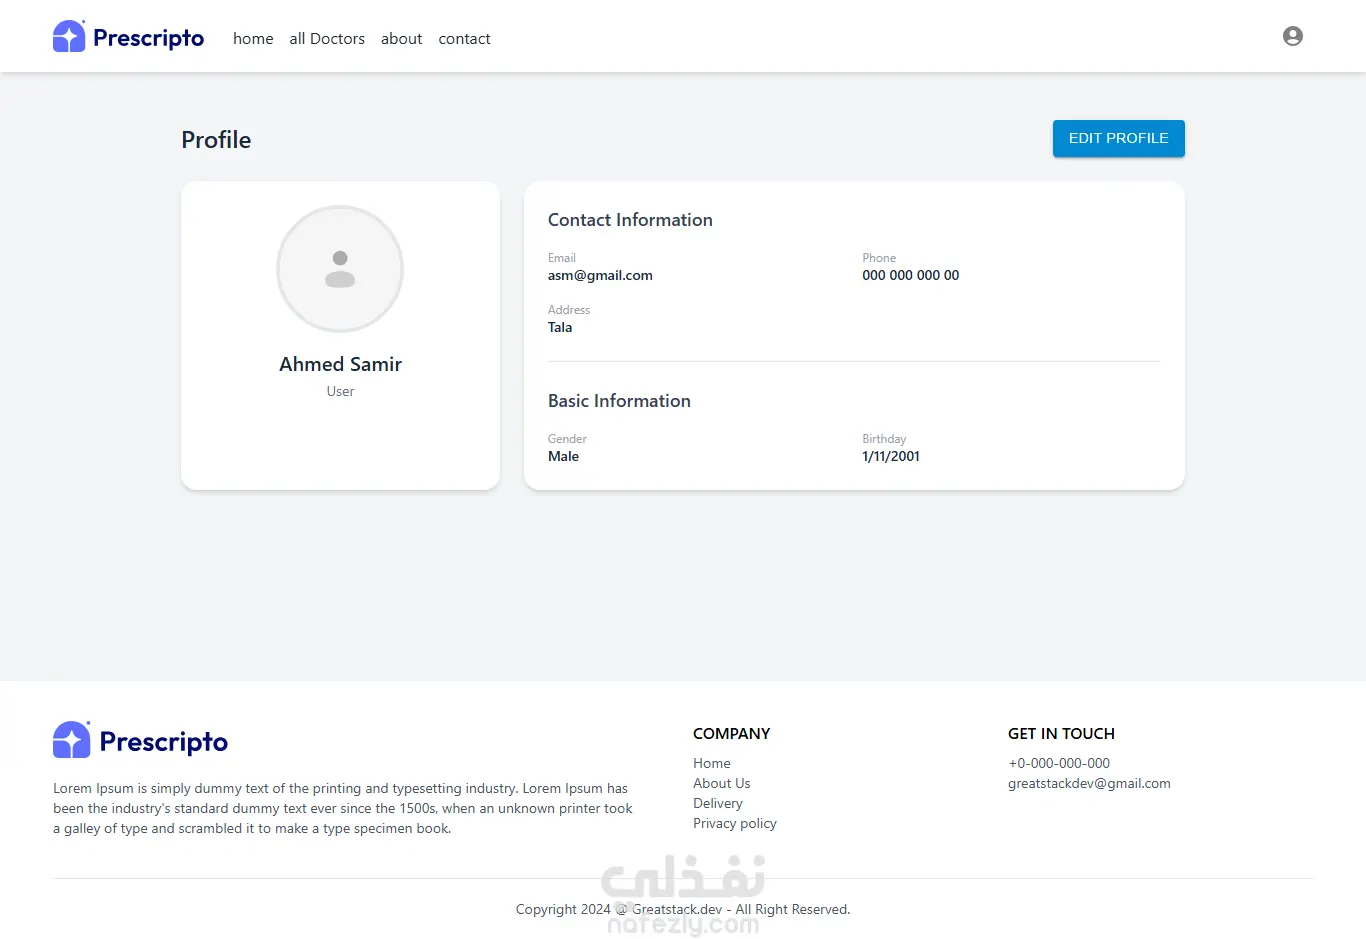Open the footer About Us link
The image size is (1366, 939).
point(722,783)
